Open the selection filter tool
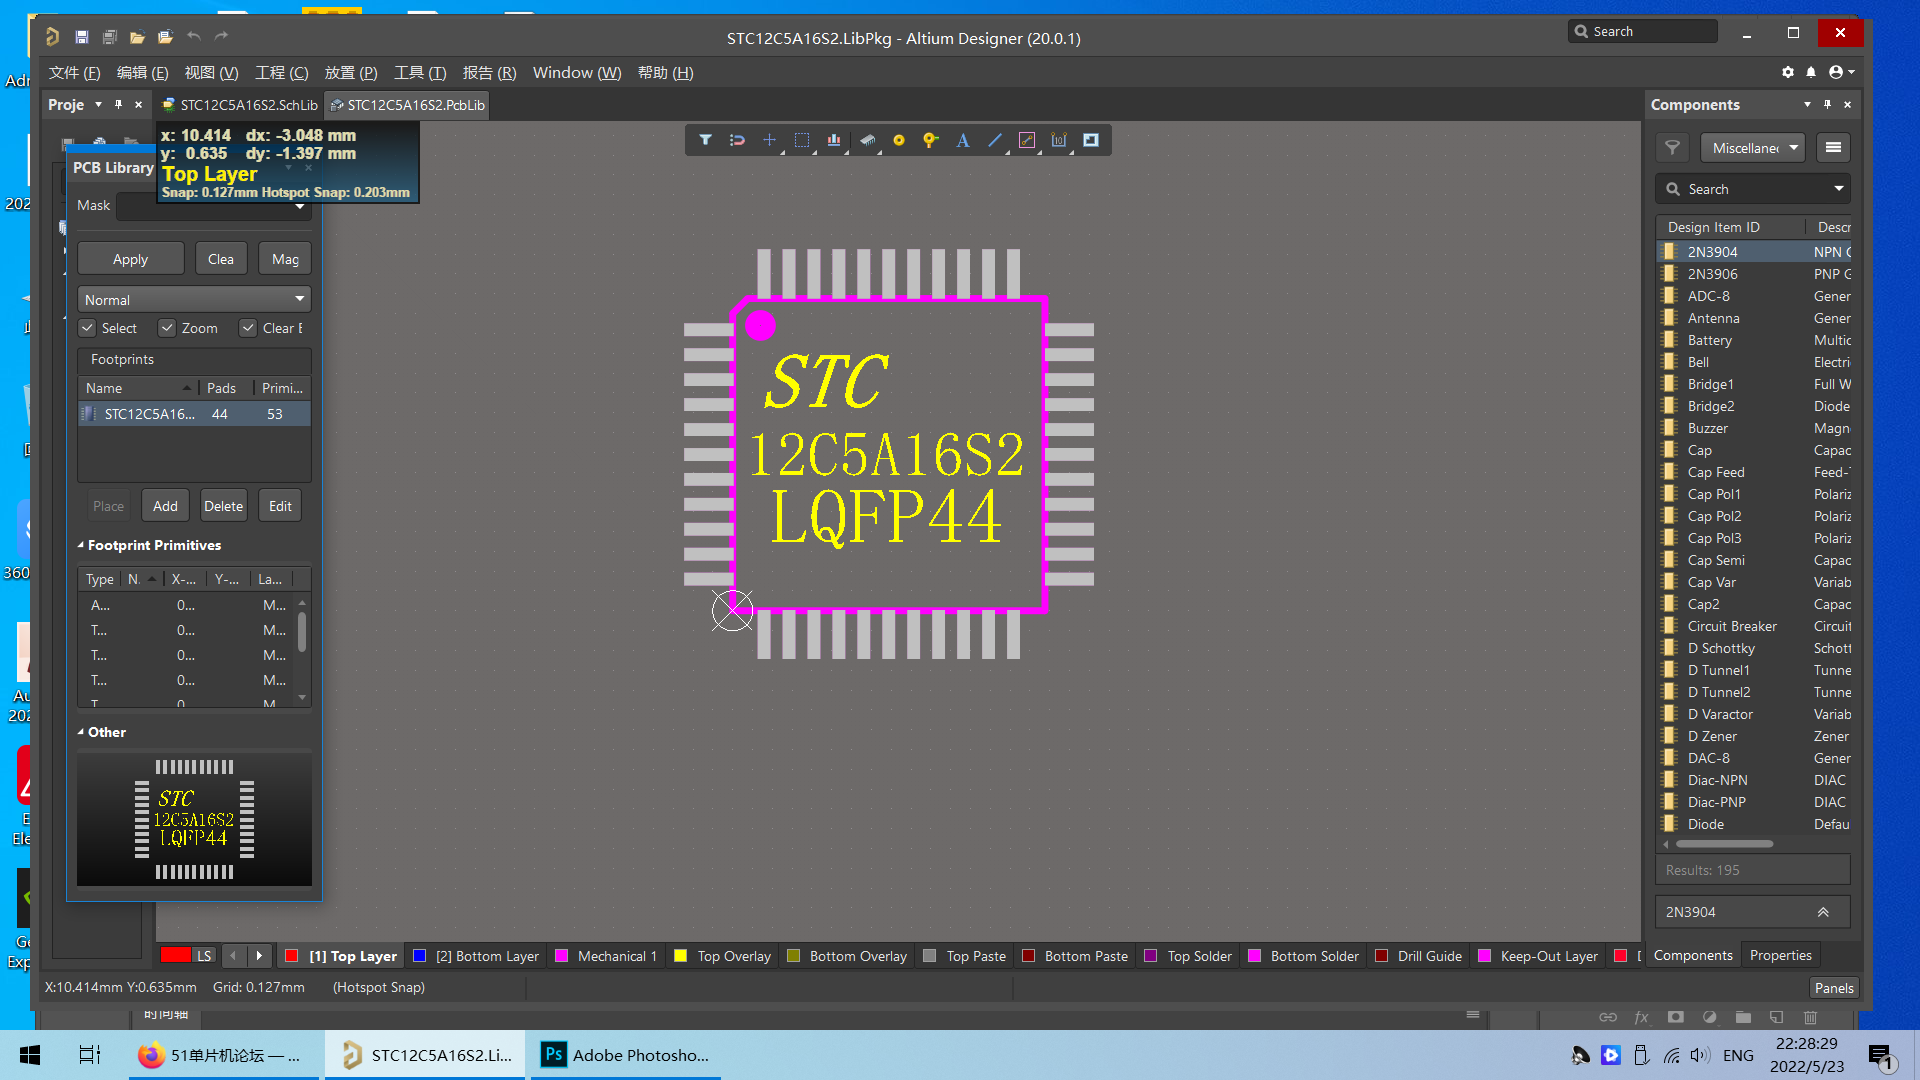1920x1080 pixels. [705, 140]
